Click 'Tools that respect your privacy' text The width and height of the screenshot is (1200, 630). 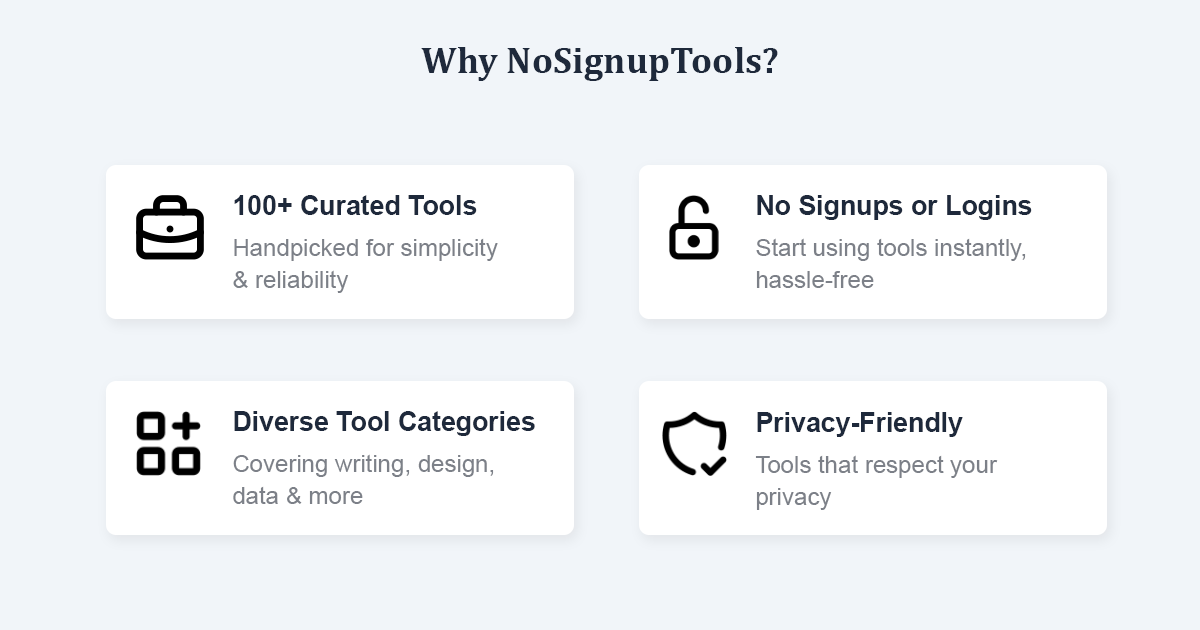[876, 465]
